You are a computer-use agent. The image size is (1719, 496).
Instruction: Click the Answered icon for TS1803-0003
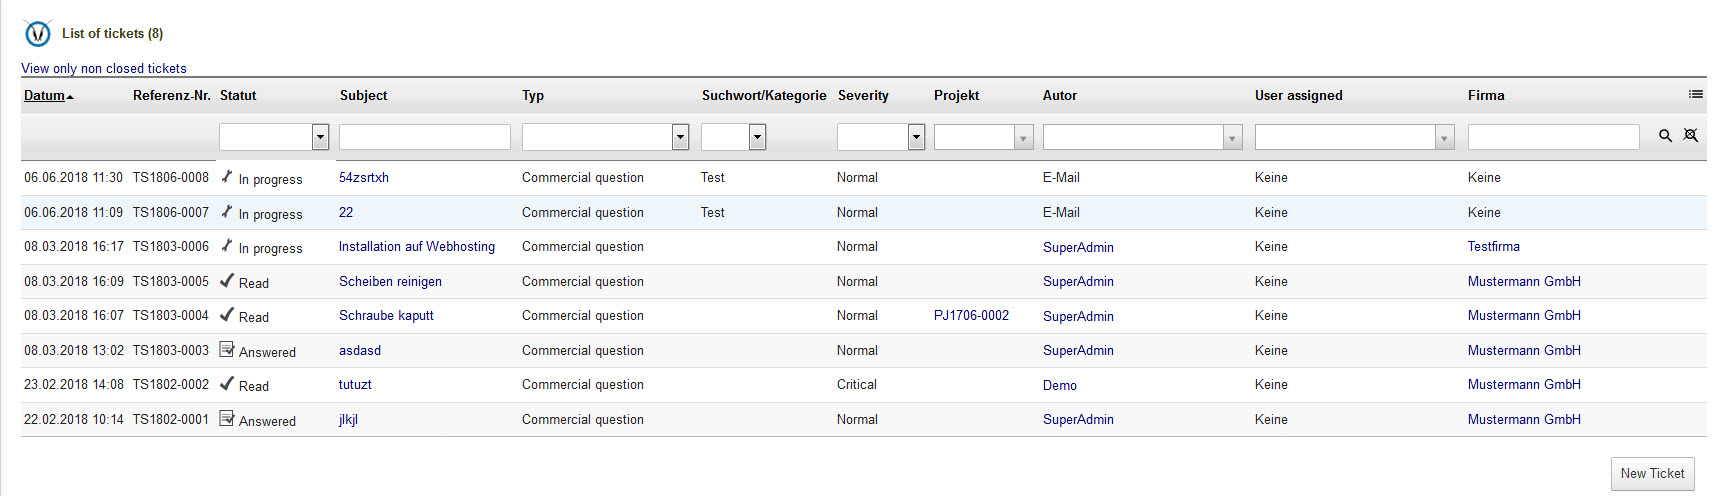227,350
